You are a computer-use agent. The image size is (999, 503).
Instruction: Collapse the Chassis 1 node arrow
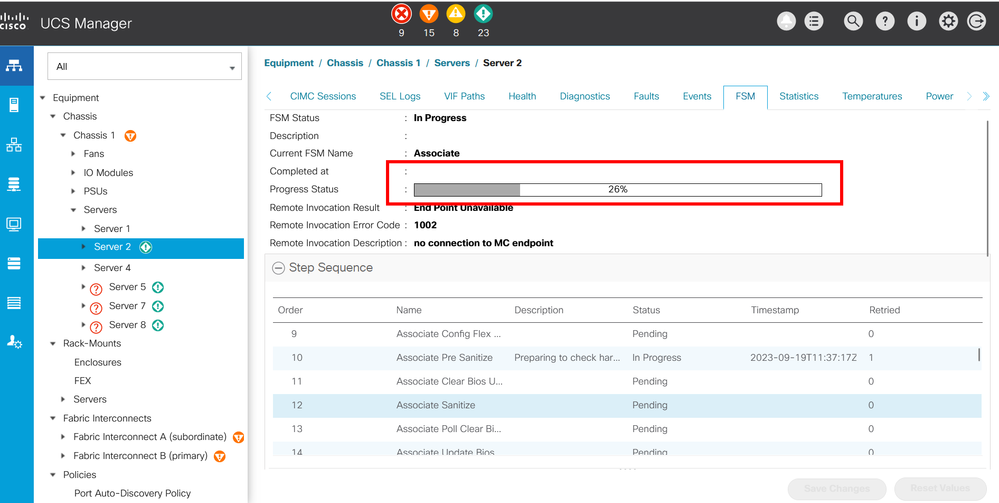coord(63,136)
